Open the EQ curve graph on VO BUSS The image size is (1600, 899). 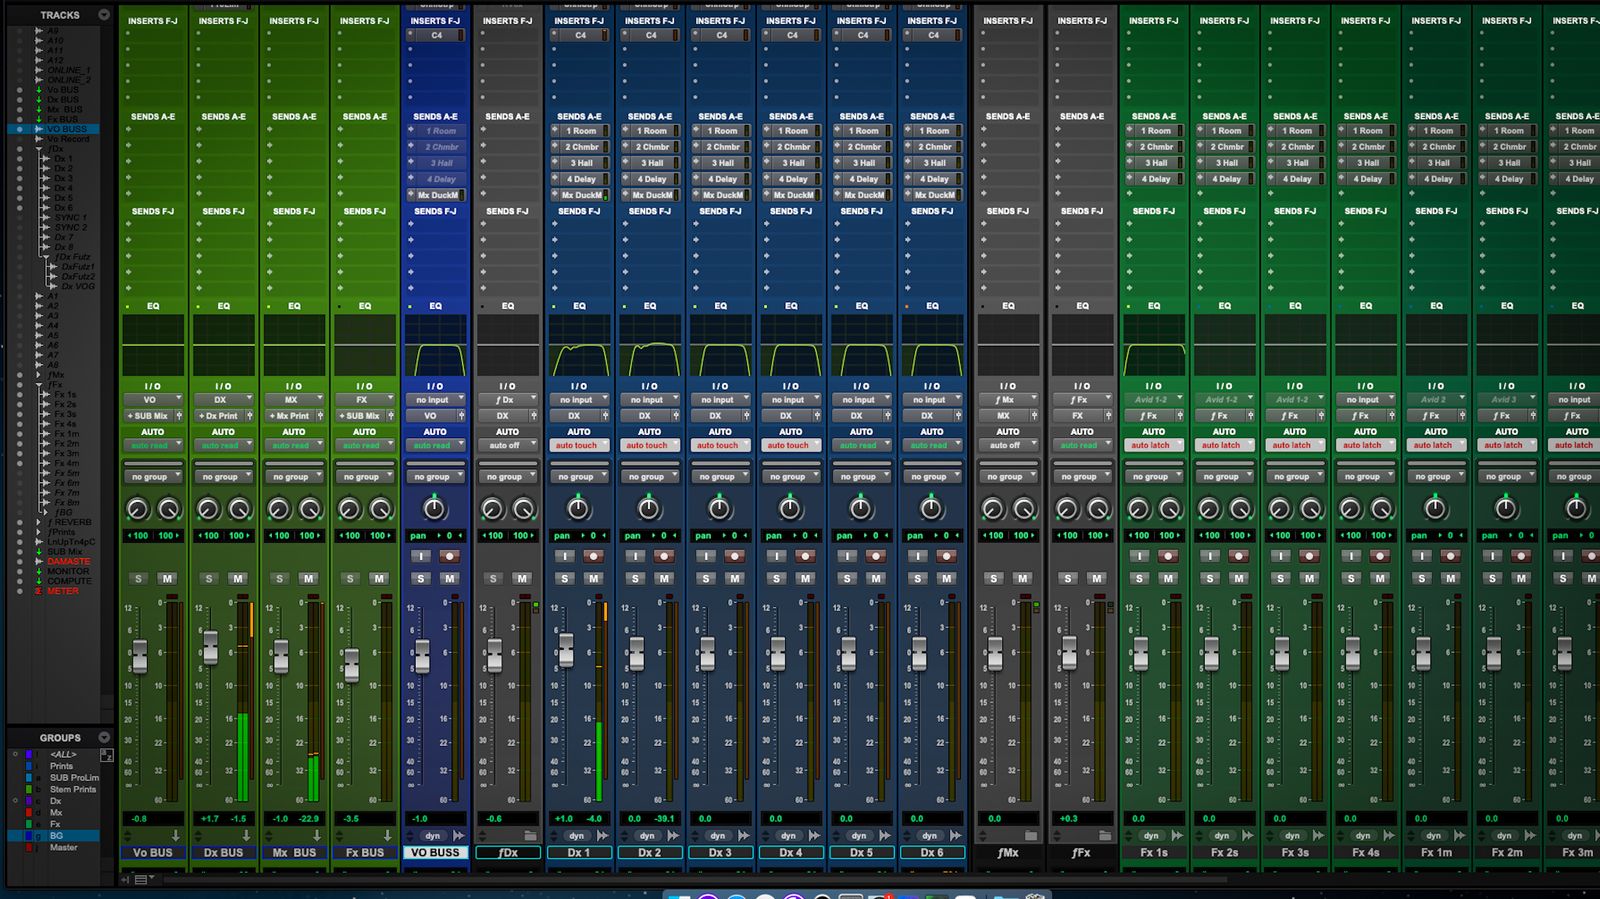pos(435,345)
